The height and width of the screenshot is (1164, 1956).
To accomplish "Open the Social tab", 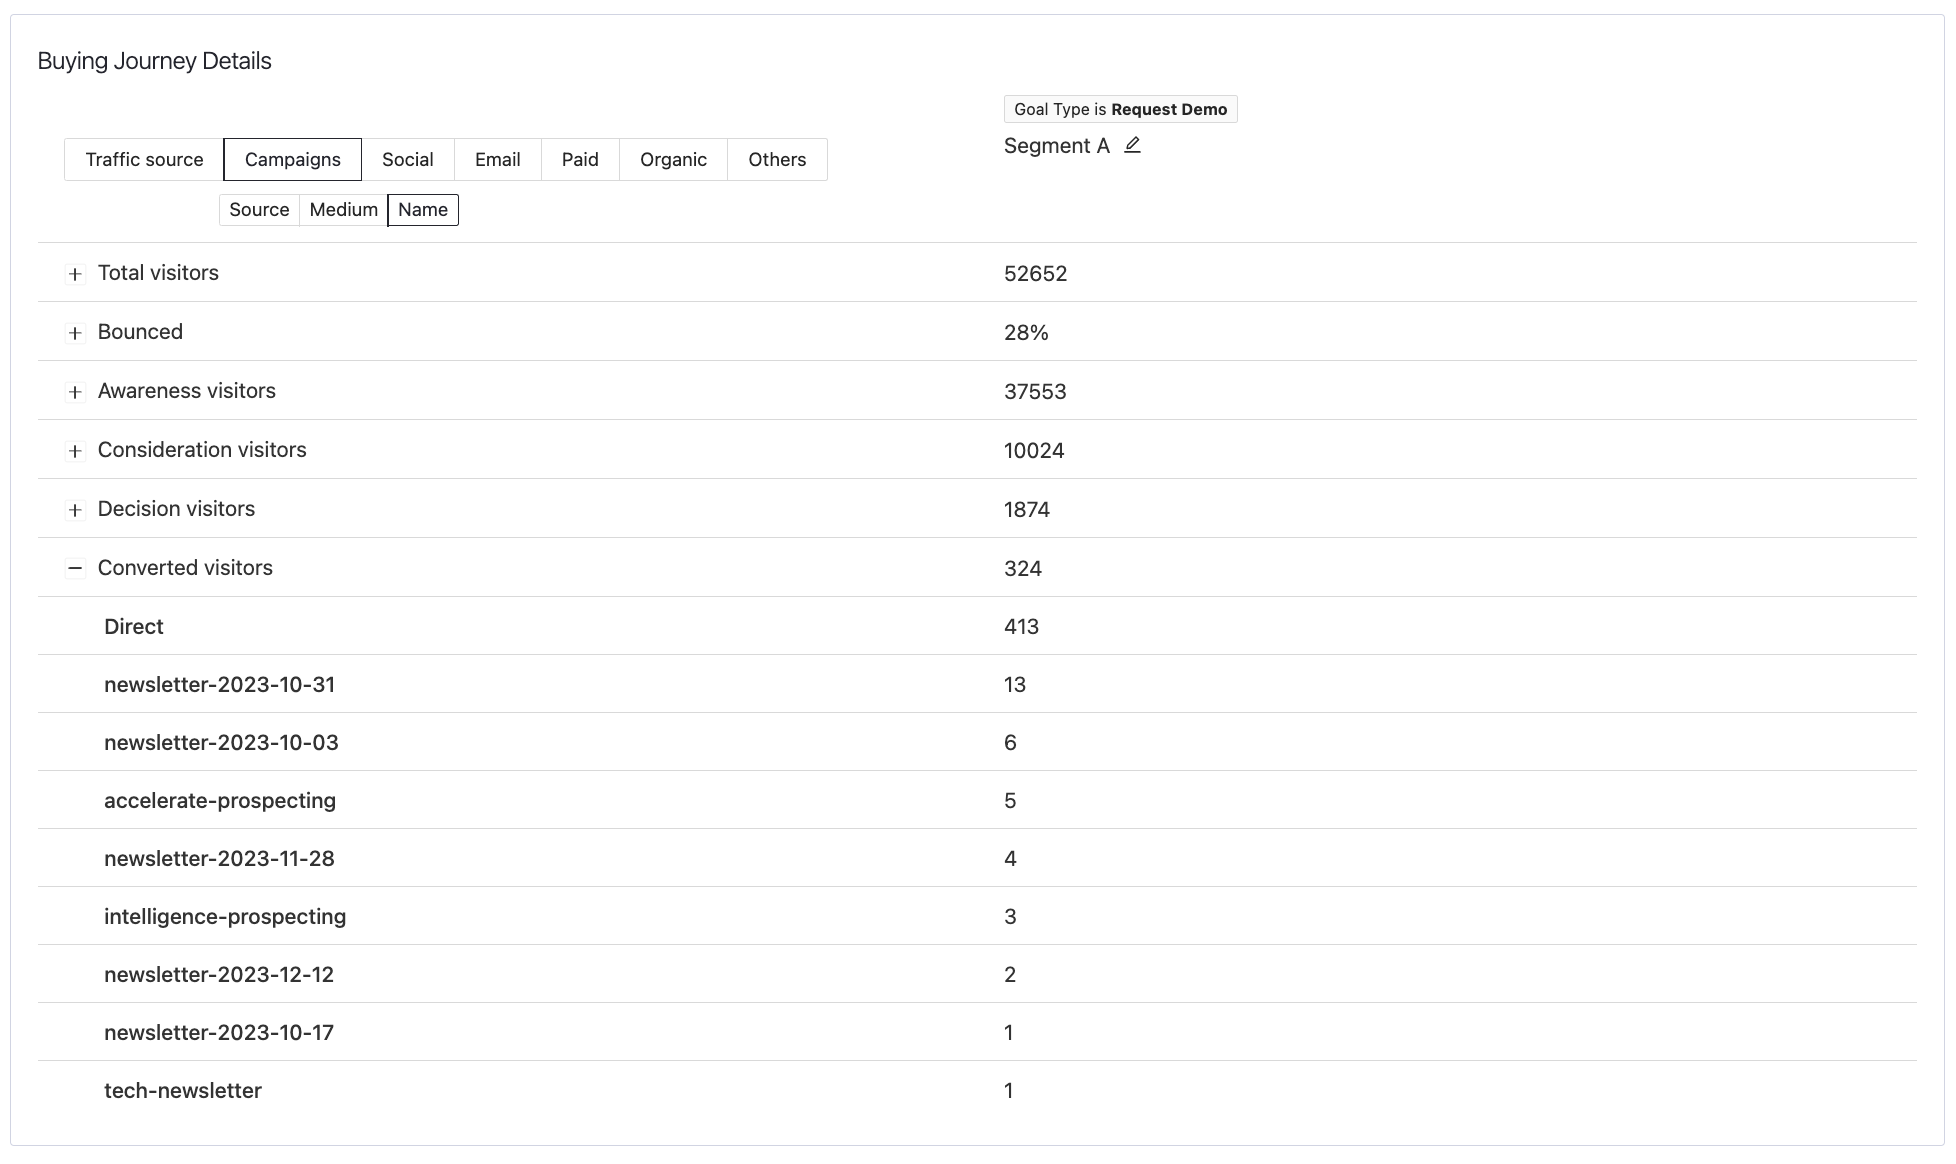I will coord(407,160).
